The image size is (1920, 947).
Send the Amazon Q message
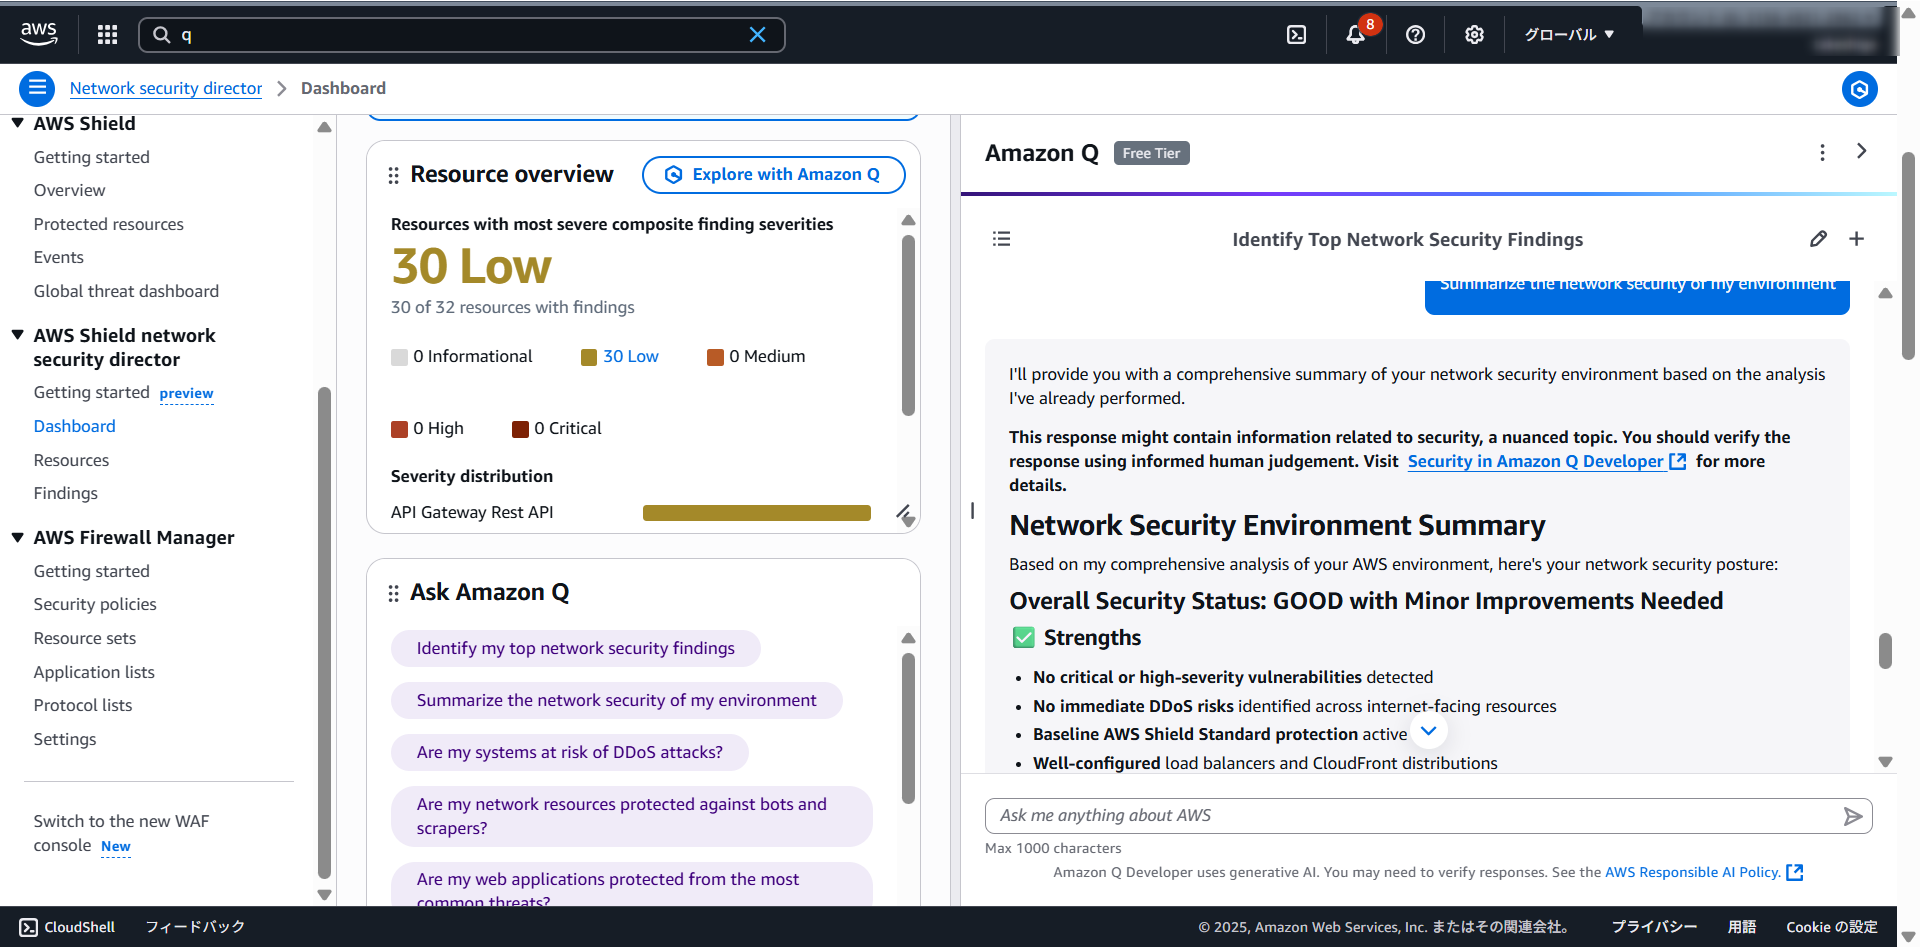[x=1852, y=816]
